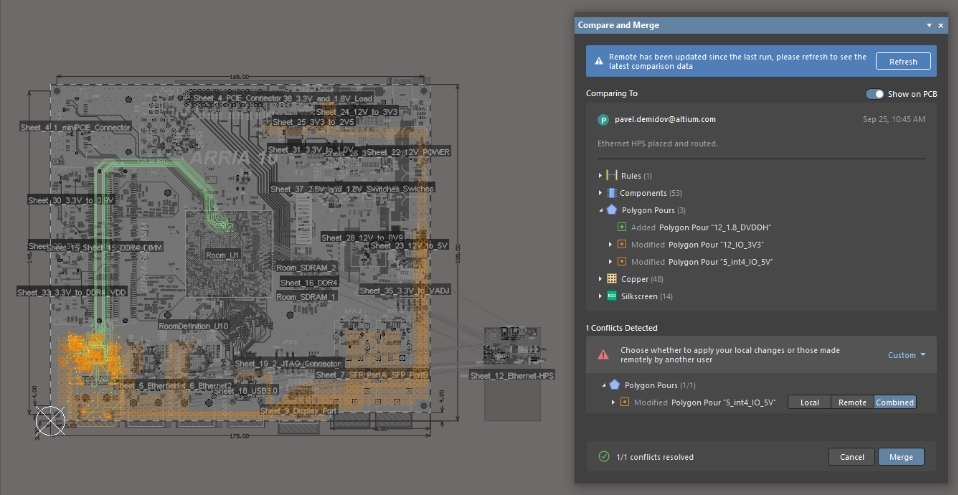Click the Sep 25, 10:45 AM timestamp
This screenshot has width=958, height=495.
click(x=894, y=119)
